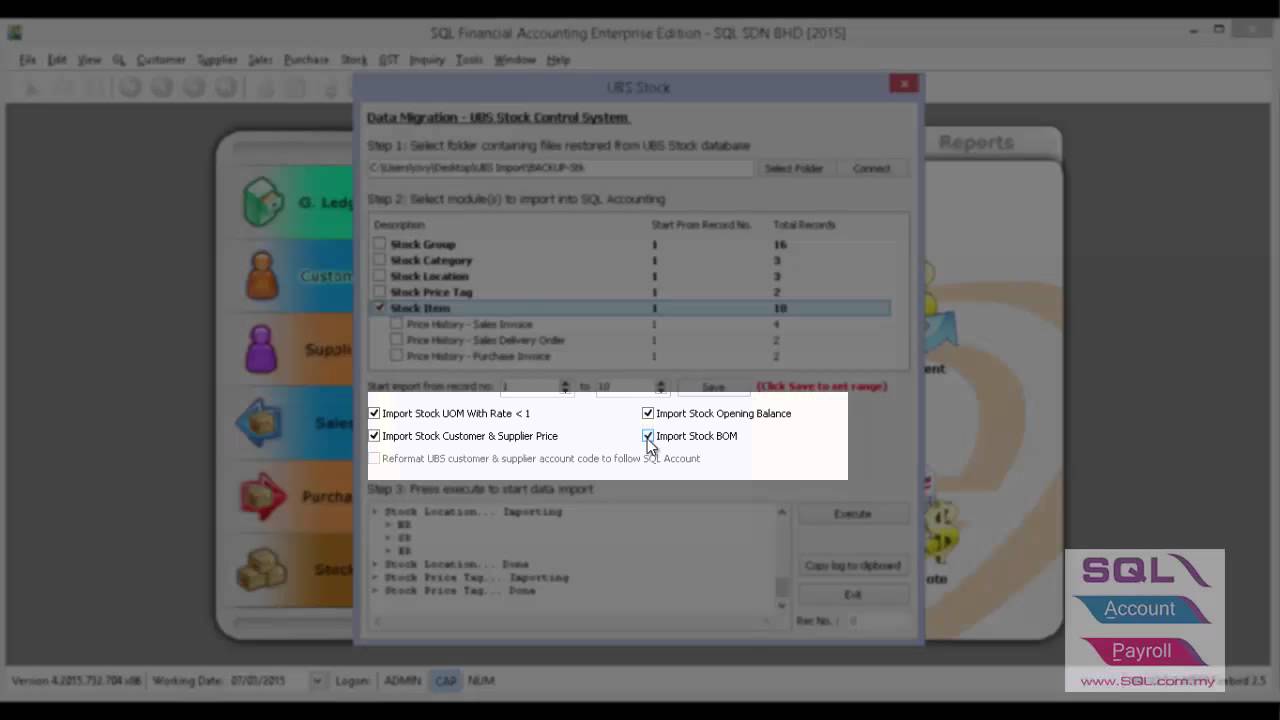Open the Supplier module purple person icon
Screen dimensions: 1280x720
click(261, 349)
